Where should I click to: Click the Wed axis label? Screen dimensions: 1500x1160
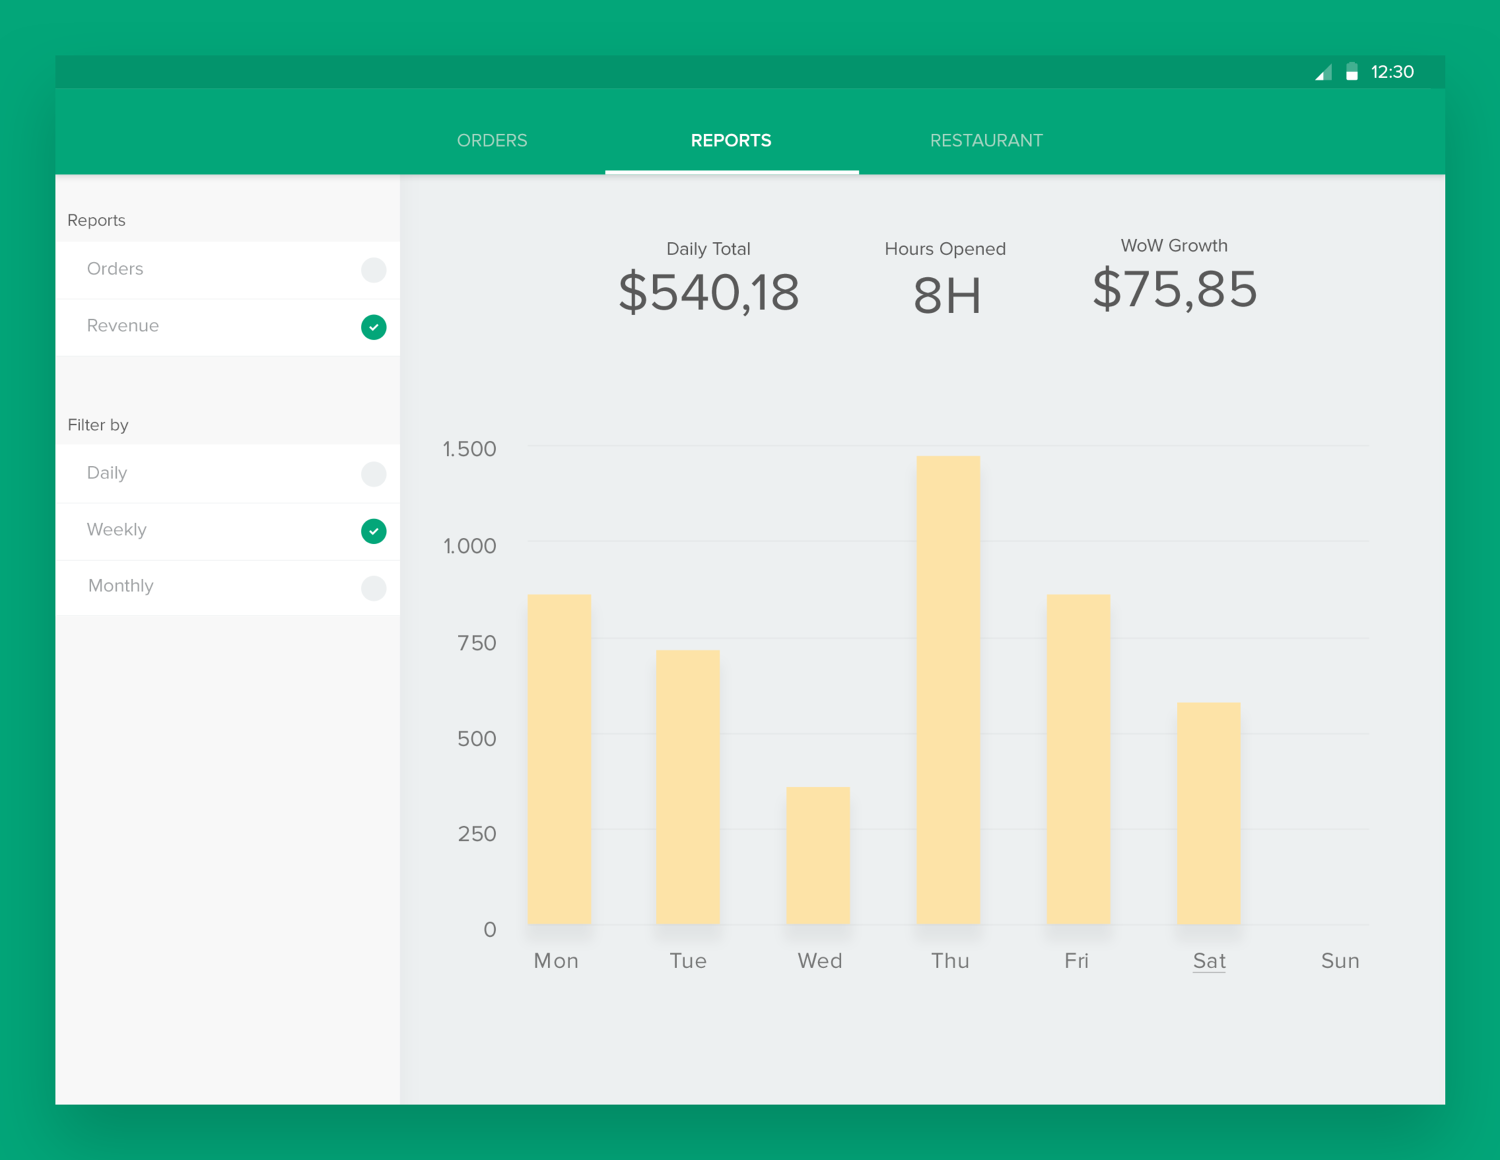click(820, 961)
